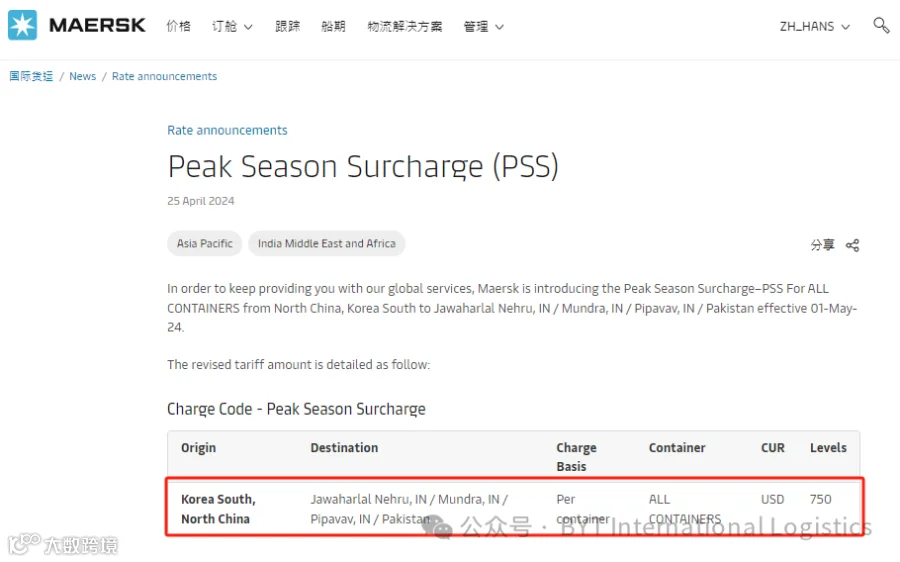Select the Asia Pacific tag
Viewport: 900px width, 562px height.
(x=204, y=243)
